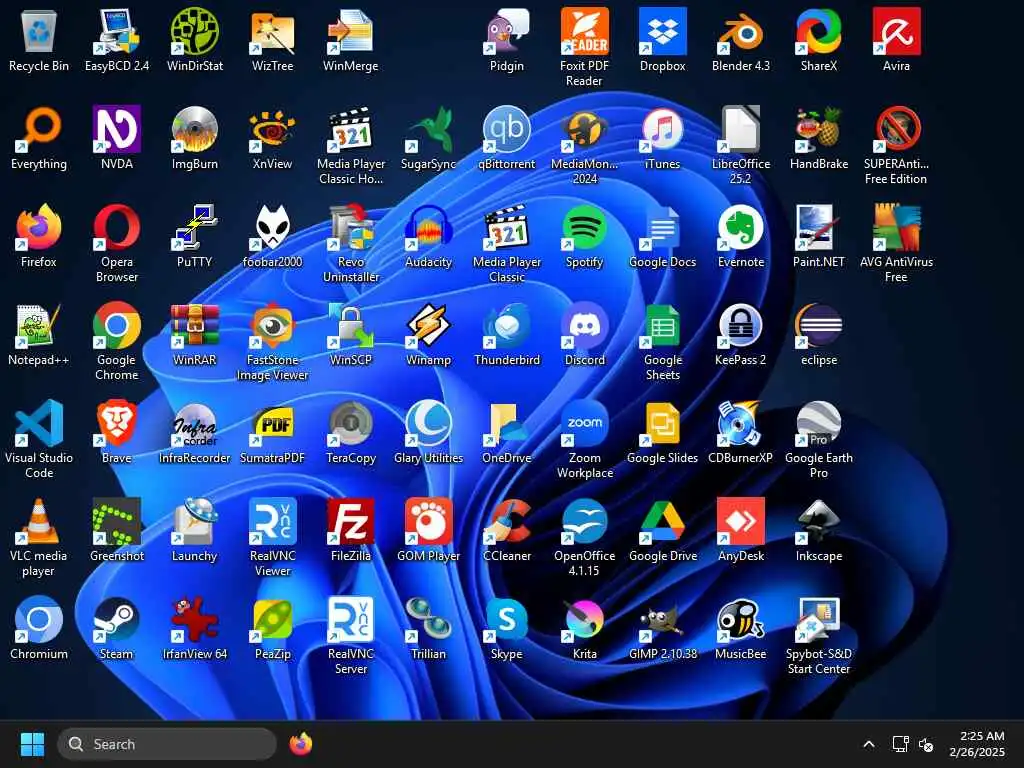Click the Avira antivirus icon

click(896, 31)
